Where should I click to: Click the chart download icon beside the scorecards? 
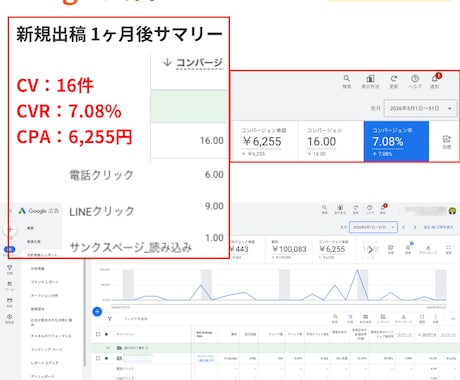tap(428, 248)
